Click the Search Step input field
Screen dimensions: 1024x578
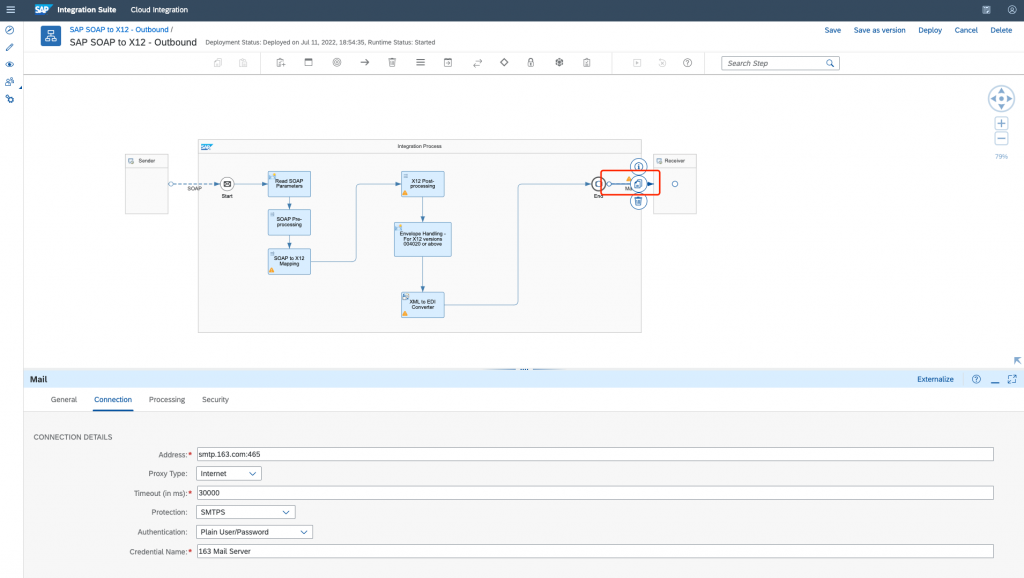click(x=775, y=63)
